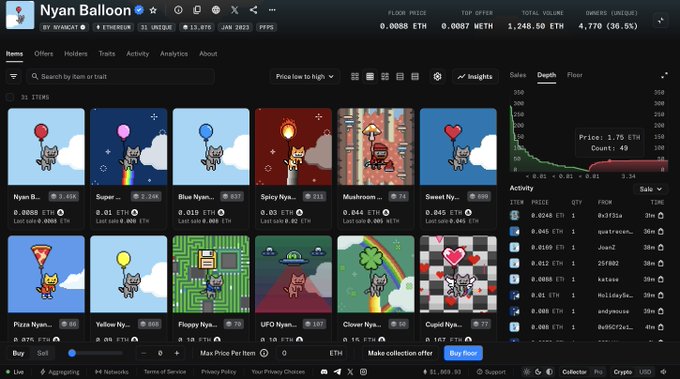Screen dimensions: 680x379
Task: Open the Analytics tab
Action: click(174, 54)
